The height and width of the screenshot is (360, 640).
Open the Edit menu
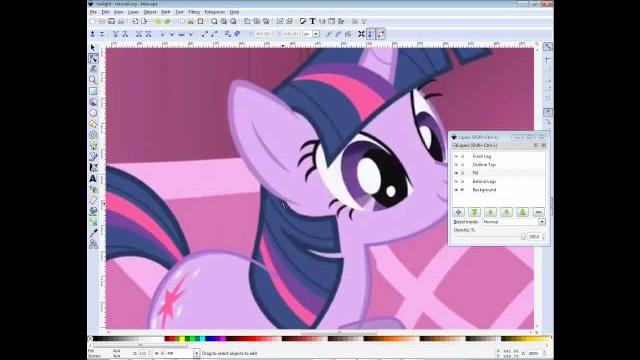pyautogui.click(x=105, y=12)
